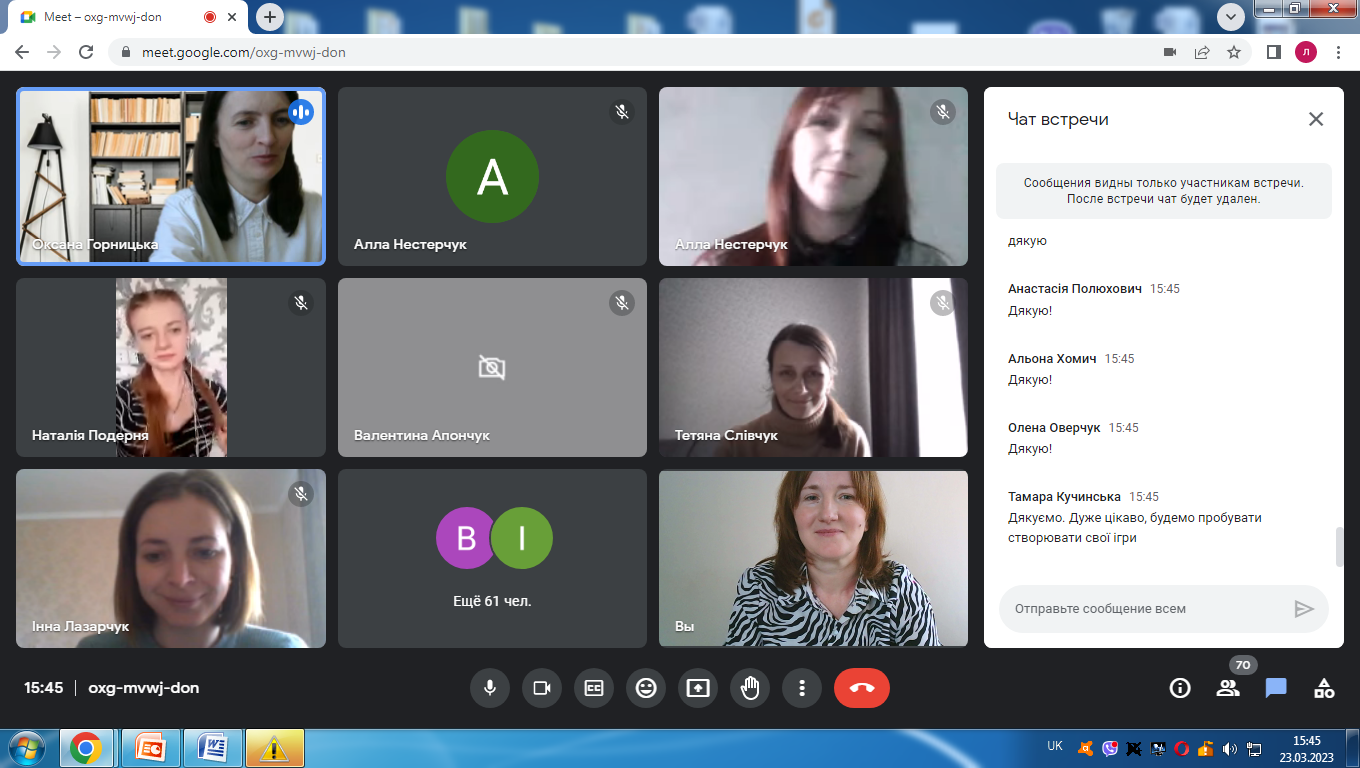The width and height of the screenshot is (1360, 768).
Task: End the call with the red hang-up button
Action: click(x=862, y=688)
